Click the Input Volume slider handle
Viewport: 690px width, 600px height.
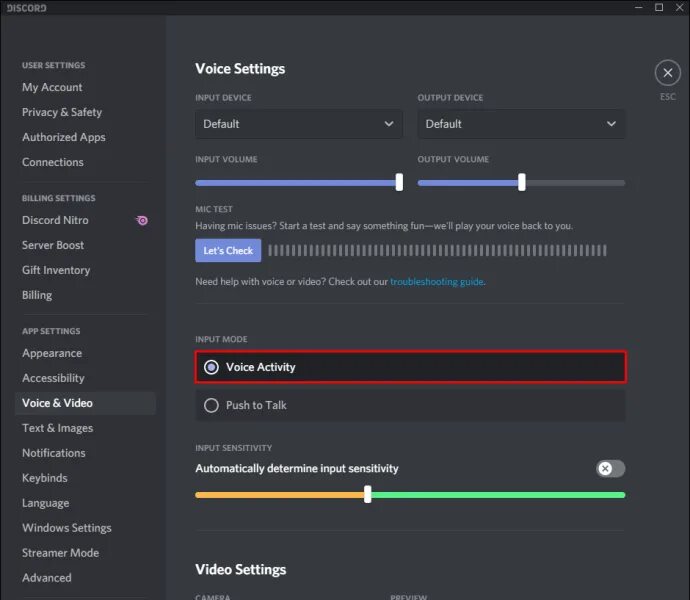(399, 182)
